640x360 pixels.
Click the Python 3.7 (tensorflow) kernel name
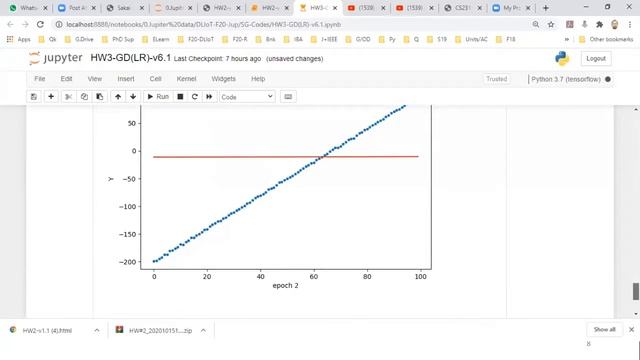[566, 79]
